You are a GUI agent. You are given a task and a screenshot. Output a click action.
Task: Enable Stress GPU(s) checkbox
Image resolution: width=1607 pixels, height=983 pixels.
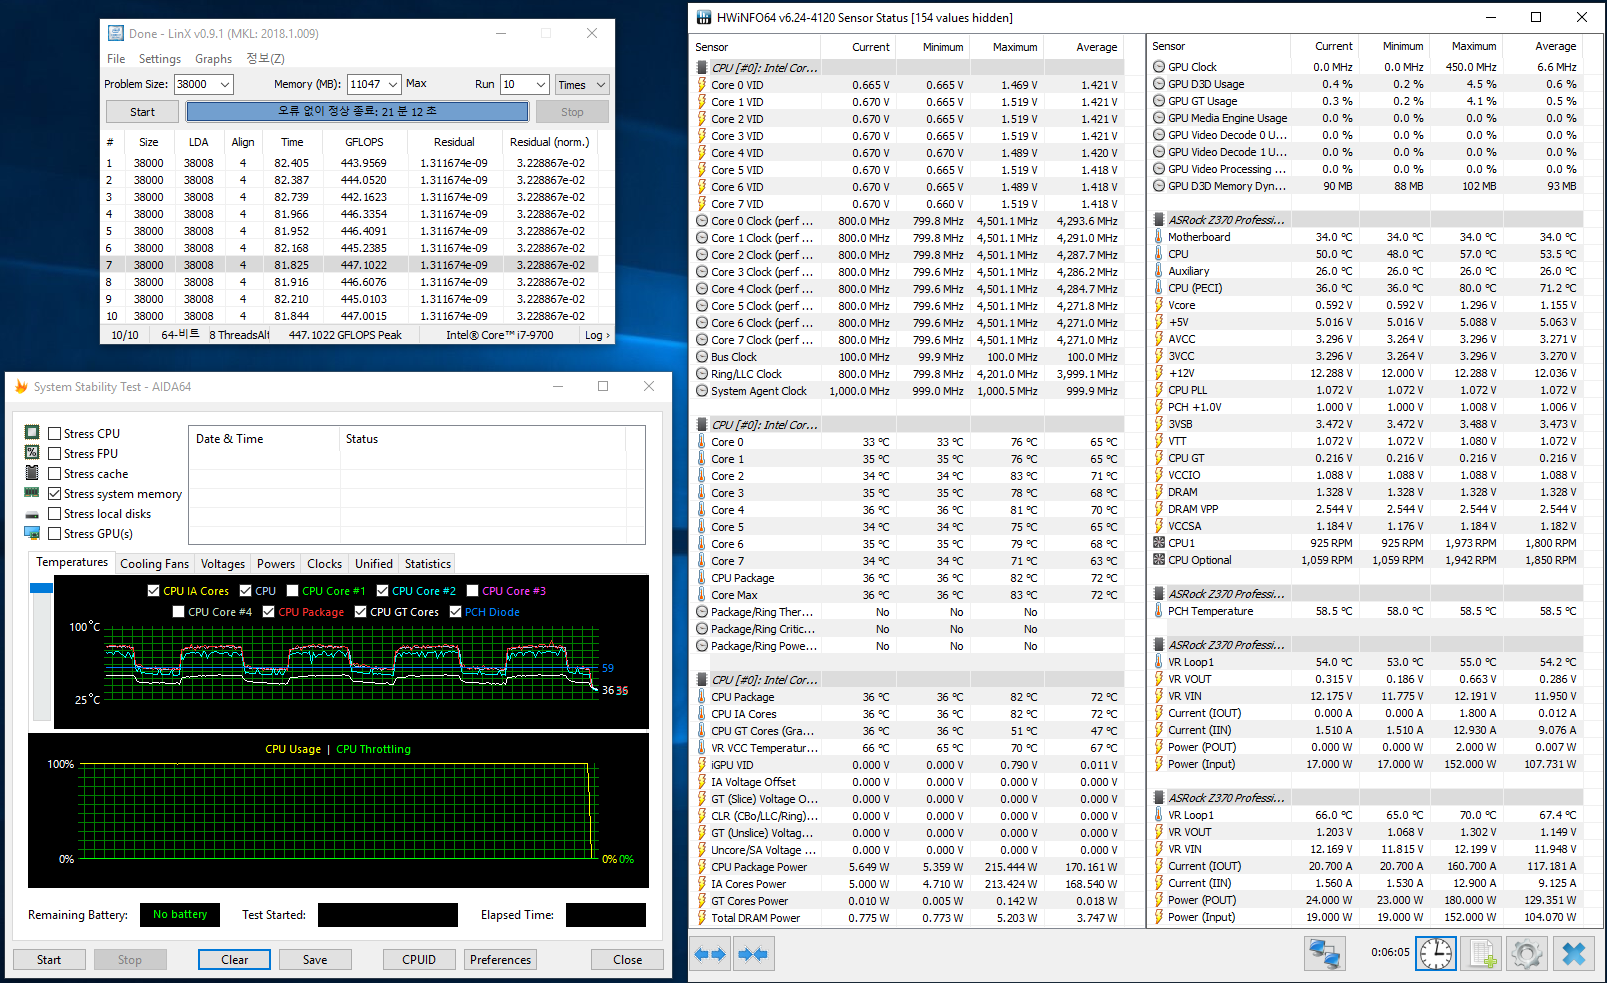click(x=55, y=533)
